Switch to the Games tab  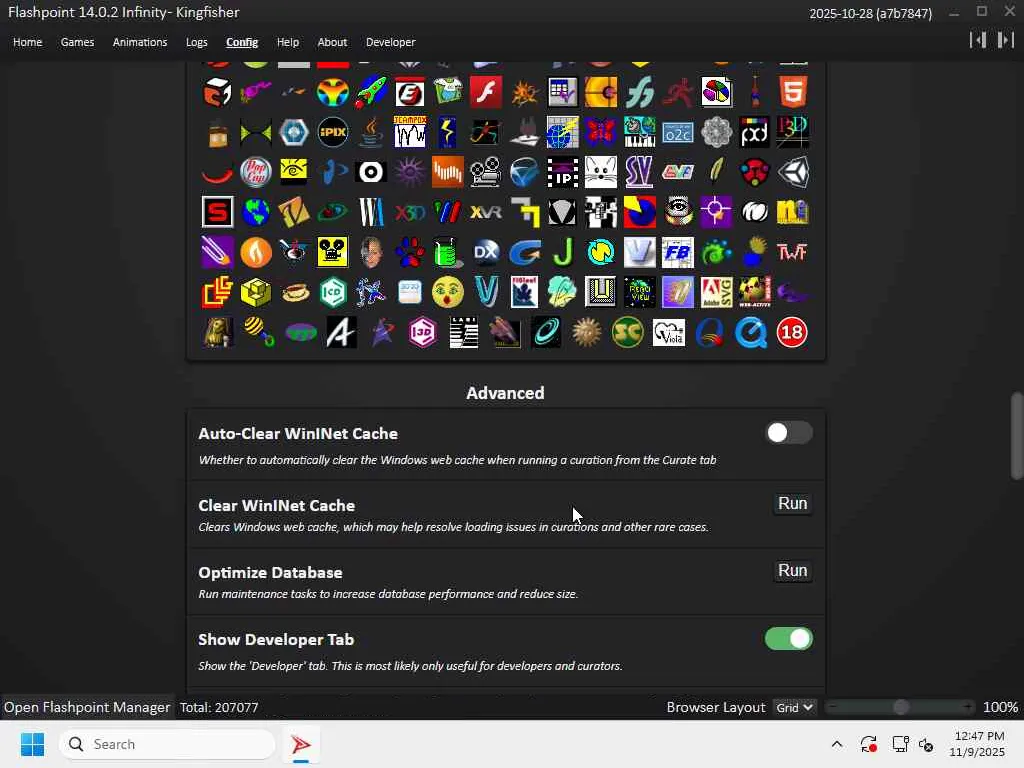pos(77,42)
